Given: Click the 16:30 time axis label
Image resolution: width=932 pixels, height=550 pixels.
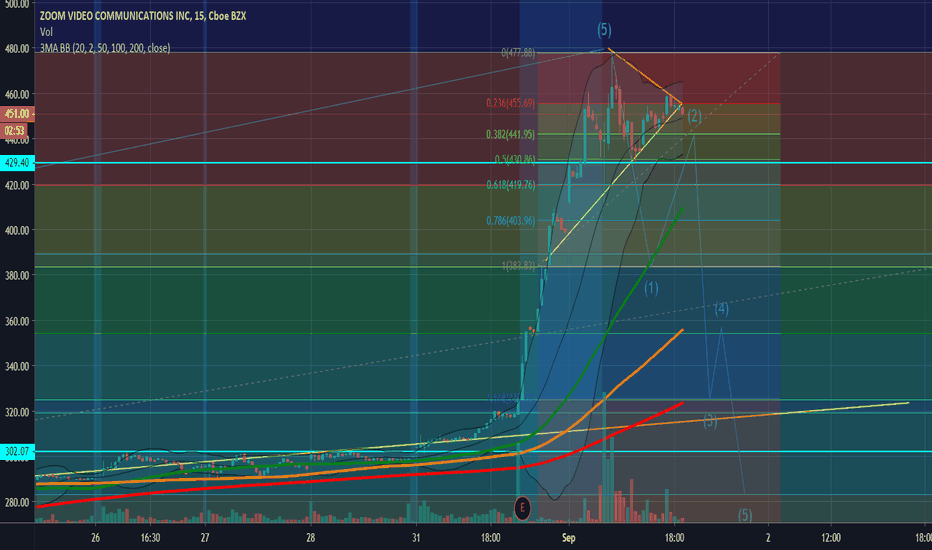Looking at the screenshot, I should (150, 538).
